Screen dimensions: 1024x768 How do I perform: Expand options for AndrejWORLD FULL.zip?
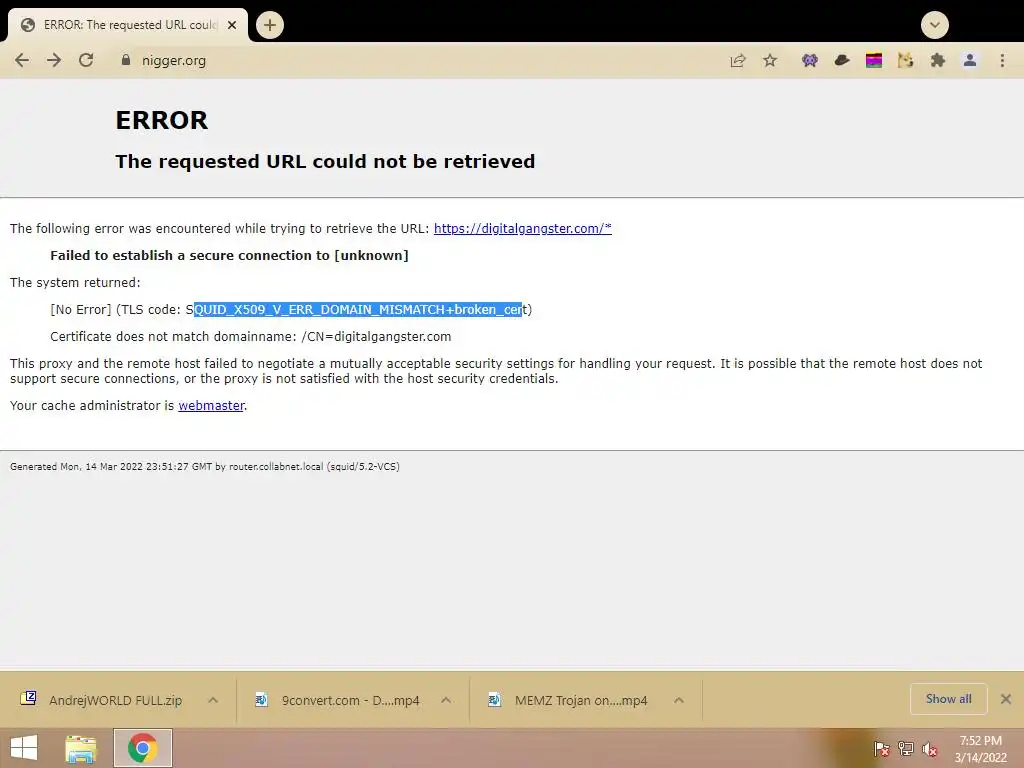(x=213, y=700)
